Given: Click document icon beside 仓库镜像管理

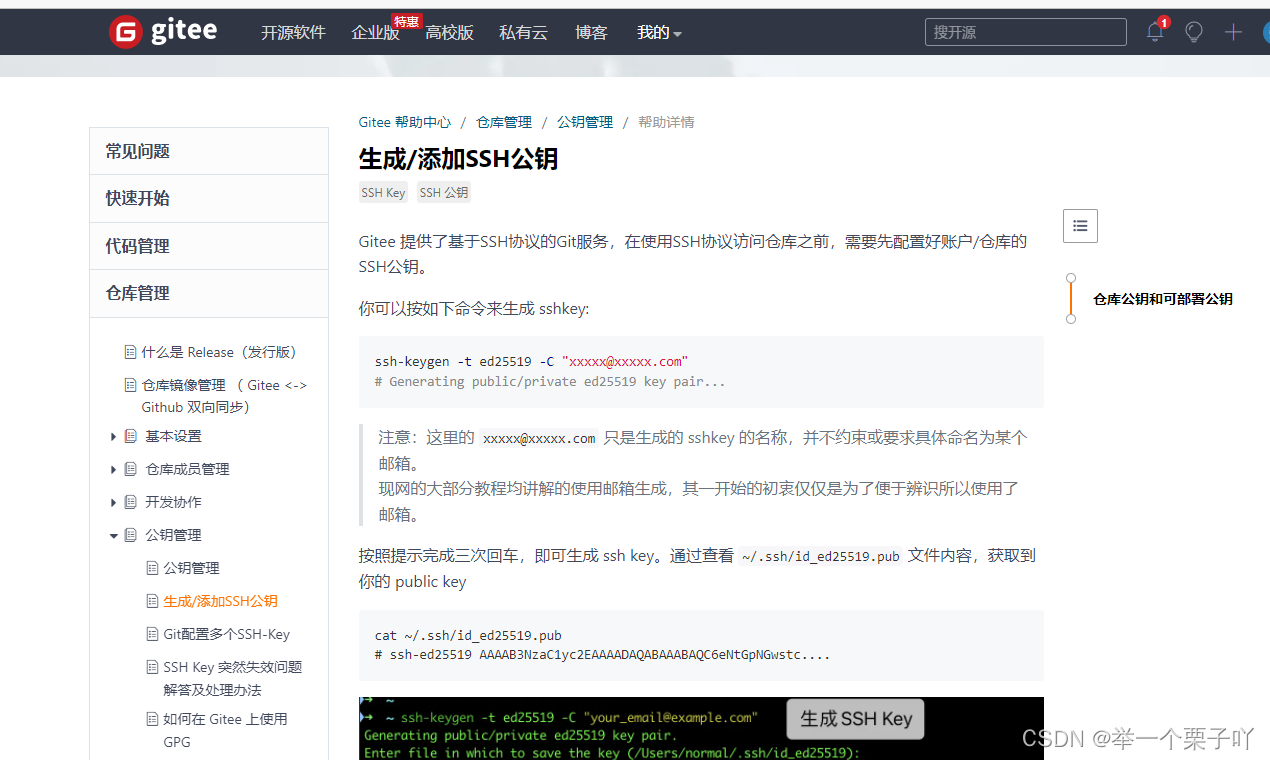Looking at the screenshot, I should (130, 385).
